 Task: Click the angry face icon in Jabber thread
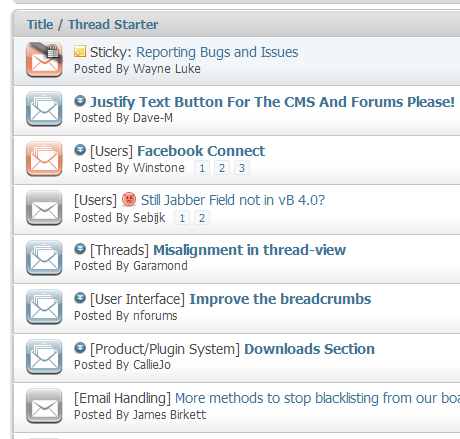(x=129, y=200)
